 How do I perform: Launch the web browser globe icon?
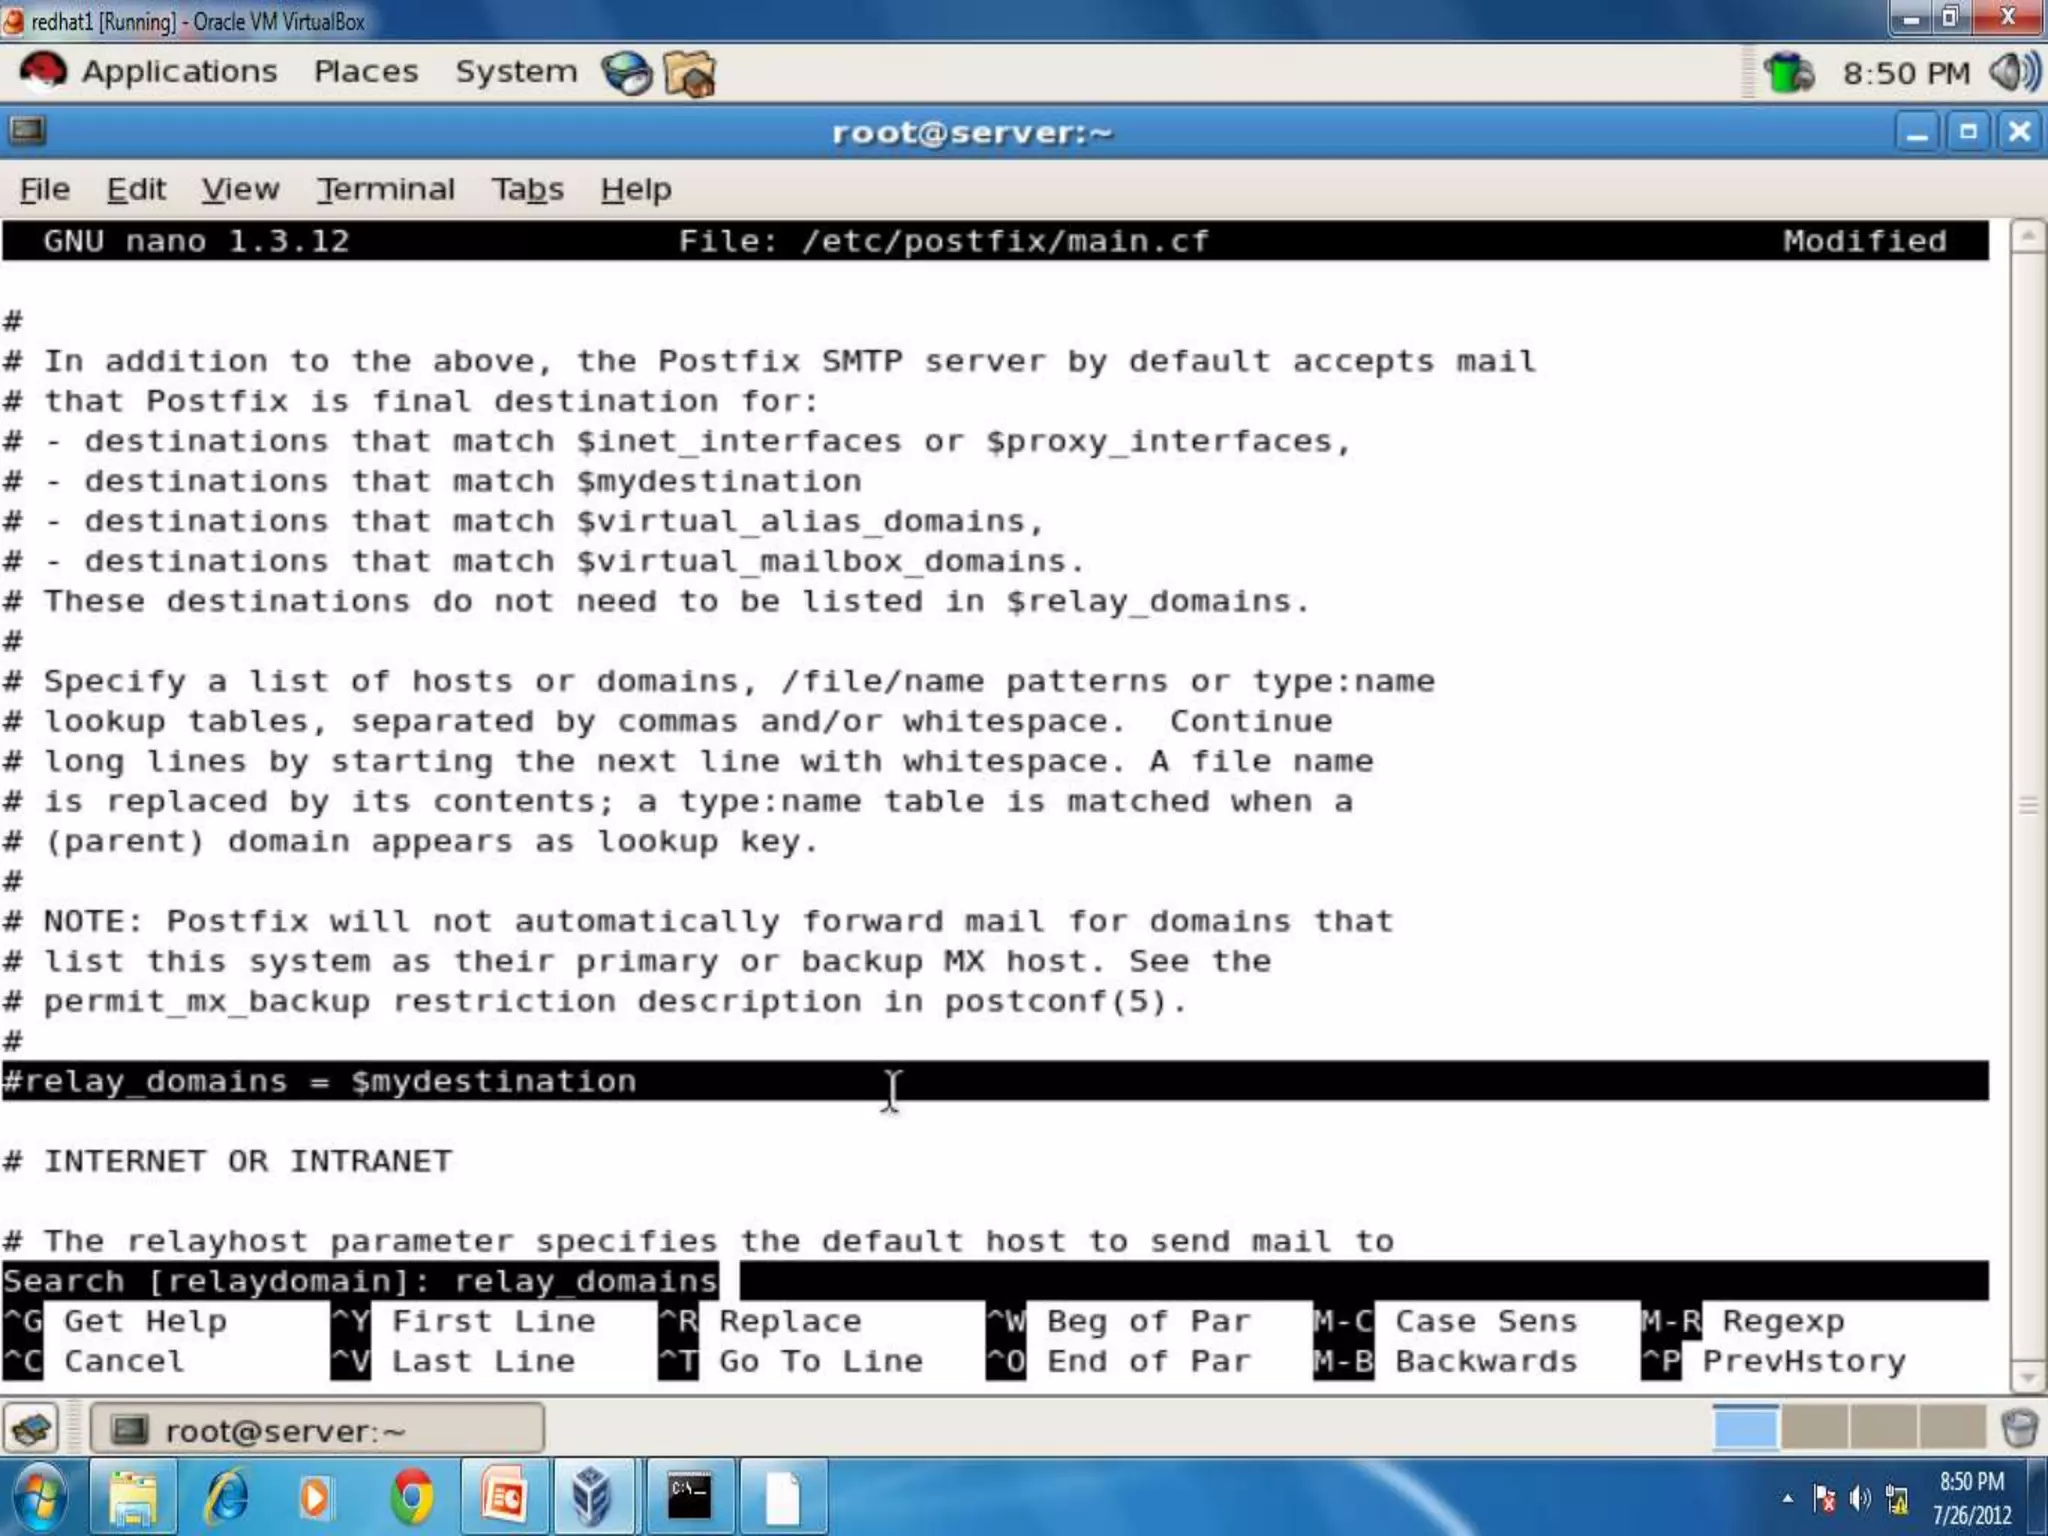626,73
